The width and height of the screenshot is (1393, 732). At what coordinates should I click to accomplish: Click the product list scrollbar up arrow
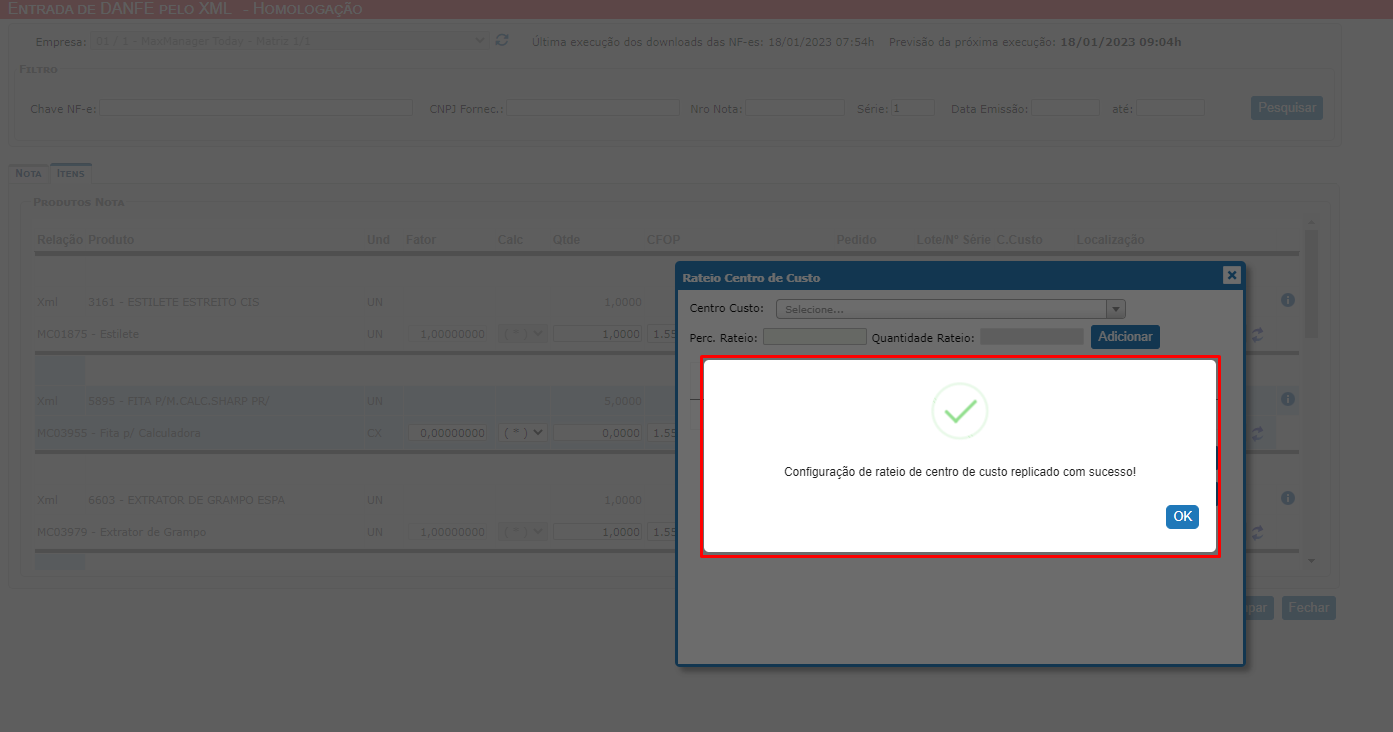1312,222
